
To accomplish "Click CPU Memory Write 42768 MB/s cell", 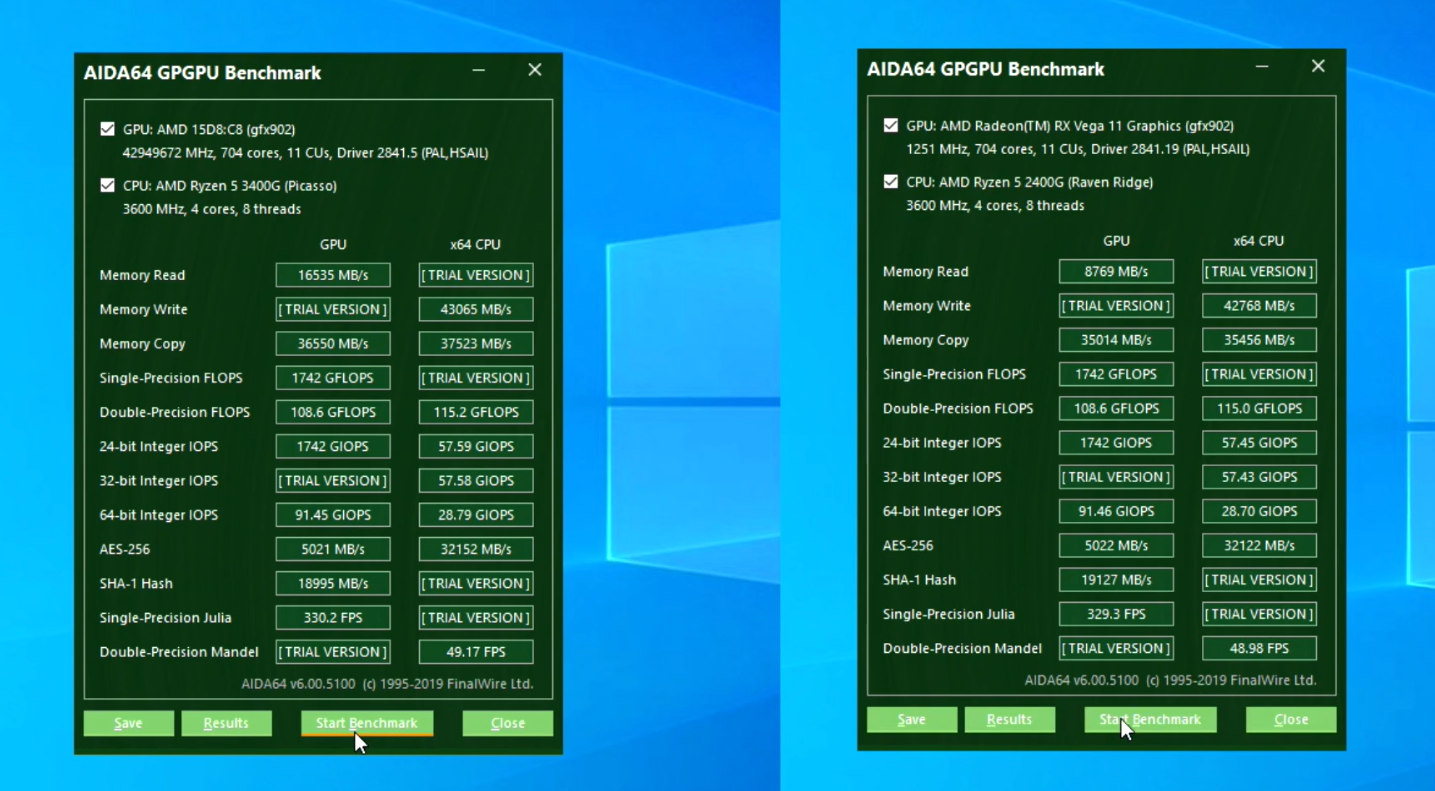I will (1259, 305).
